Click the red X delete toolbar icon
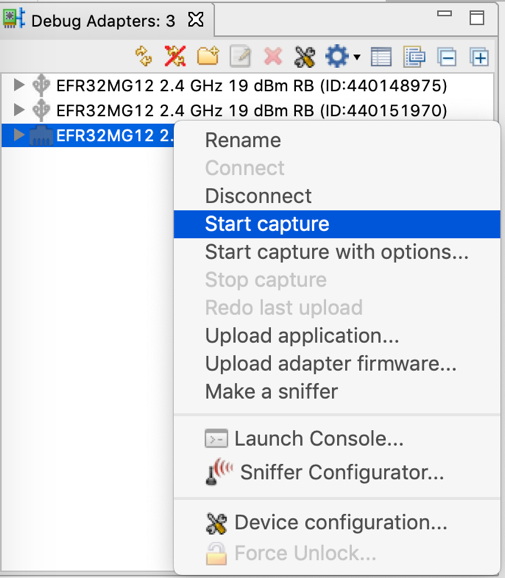Screen dimensions: 505x578 pyautogui.click(x=273, y=57)
